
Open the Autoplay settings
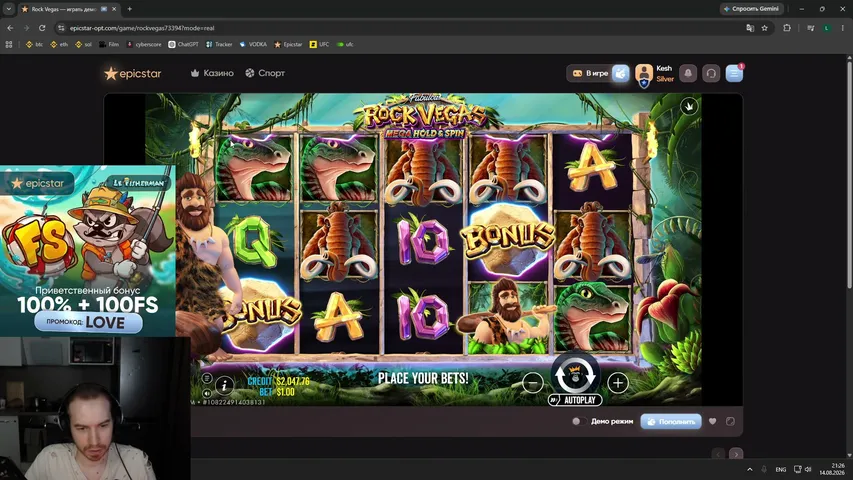[575, 400]
